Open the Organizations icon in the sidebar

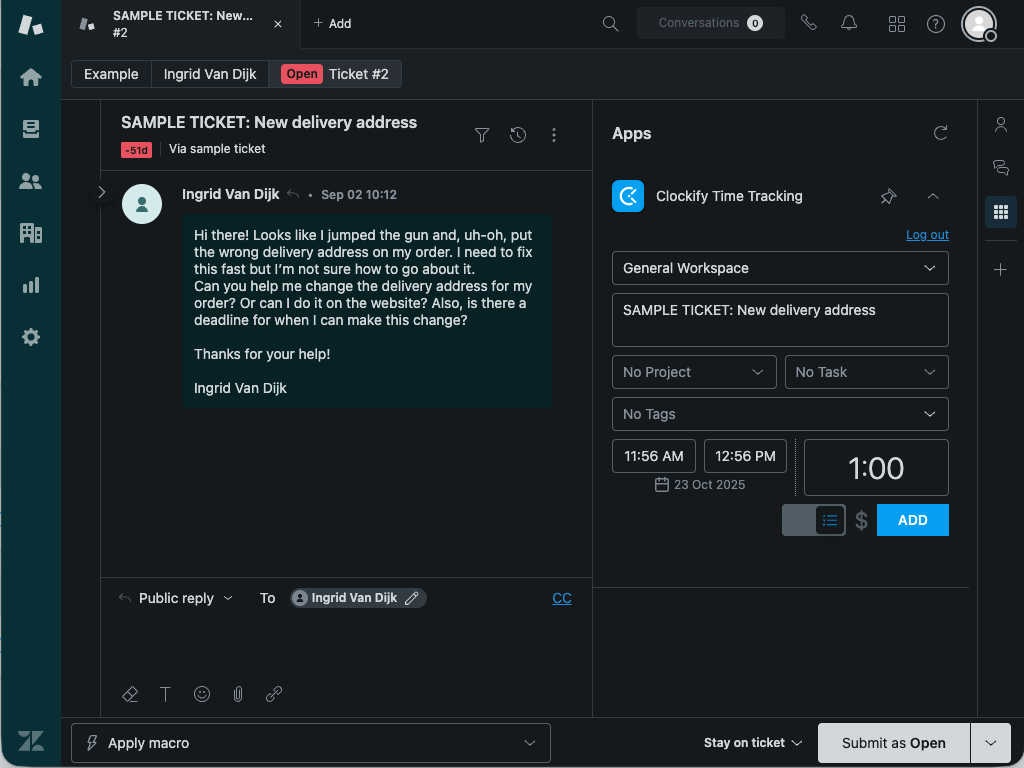click(30, 232)
